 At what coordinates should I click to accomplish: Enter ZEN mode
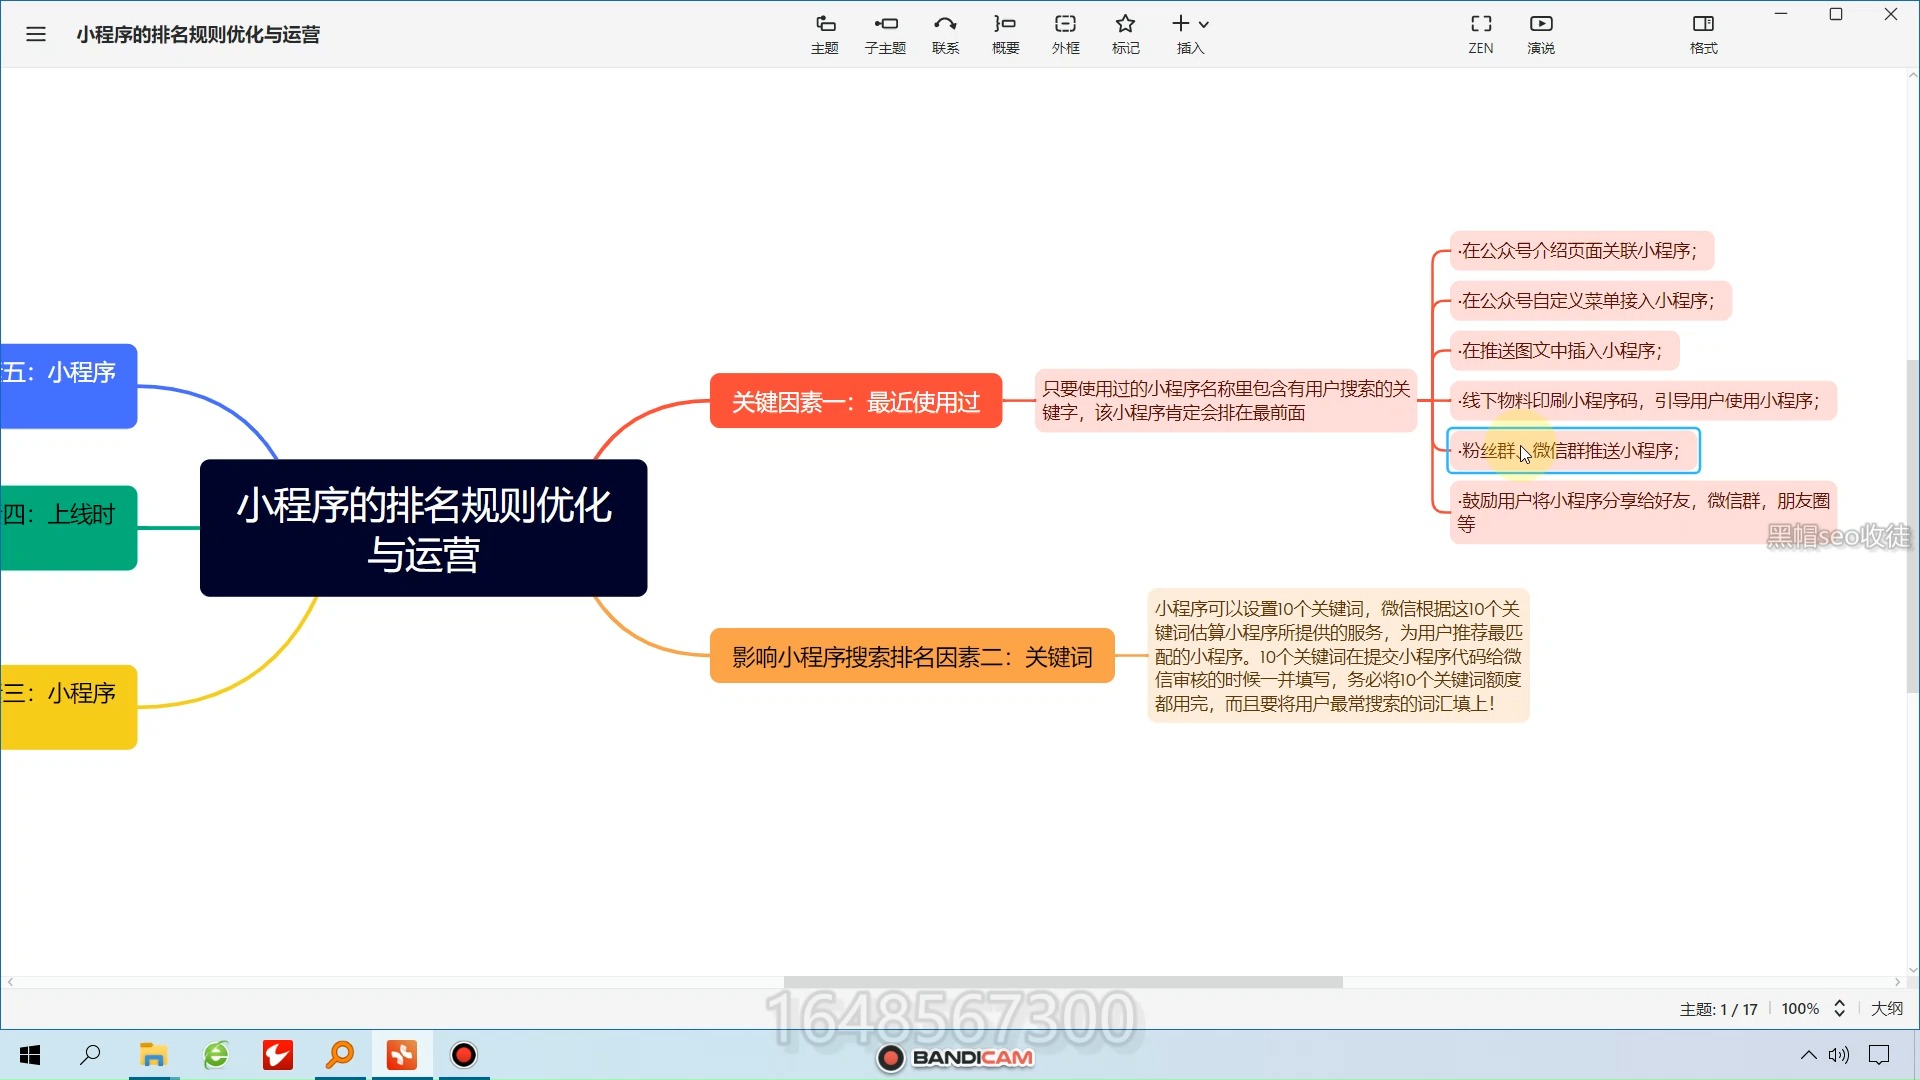click(x=1481, y=34)
